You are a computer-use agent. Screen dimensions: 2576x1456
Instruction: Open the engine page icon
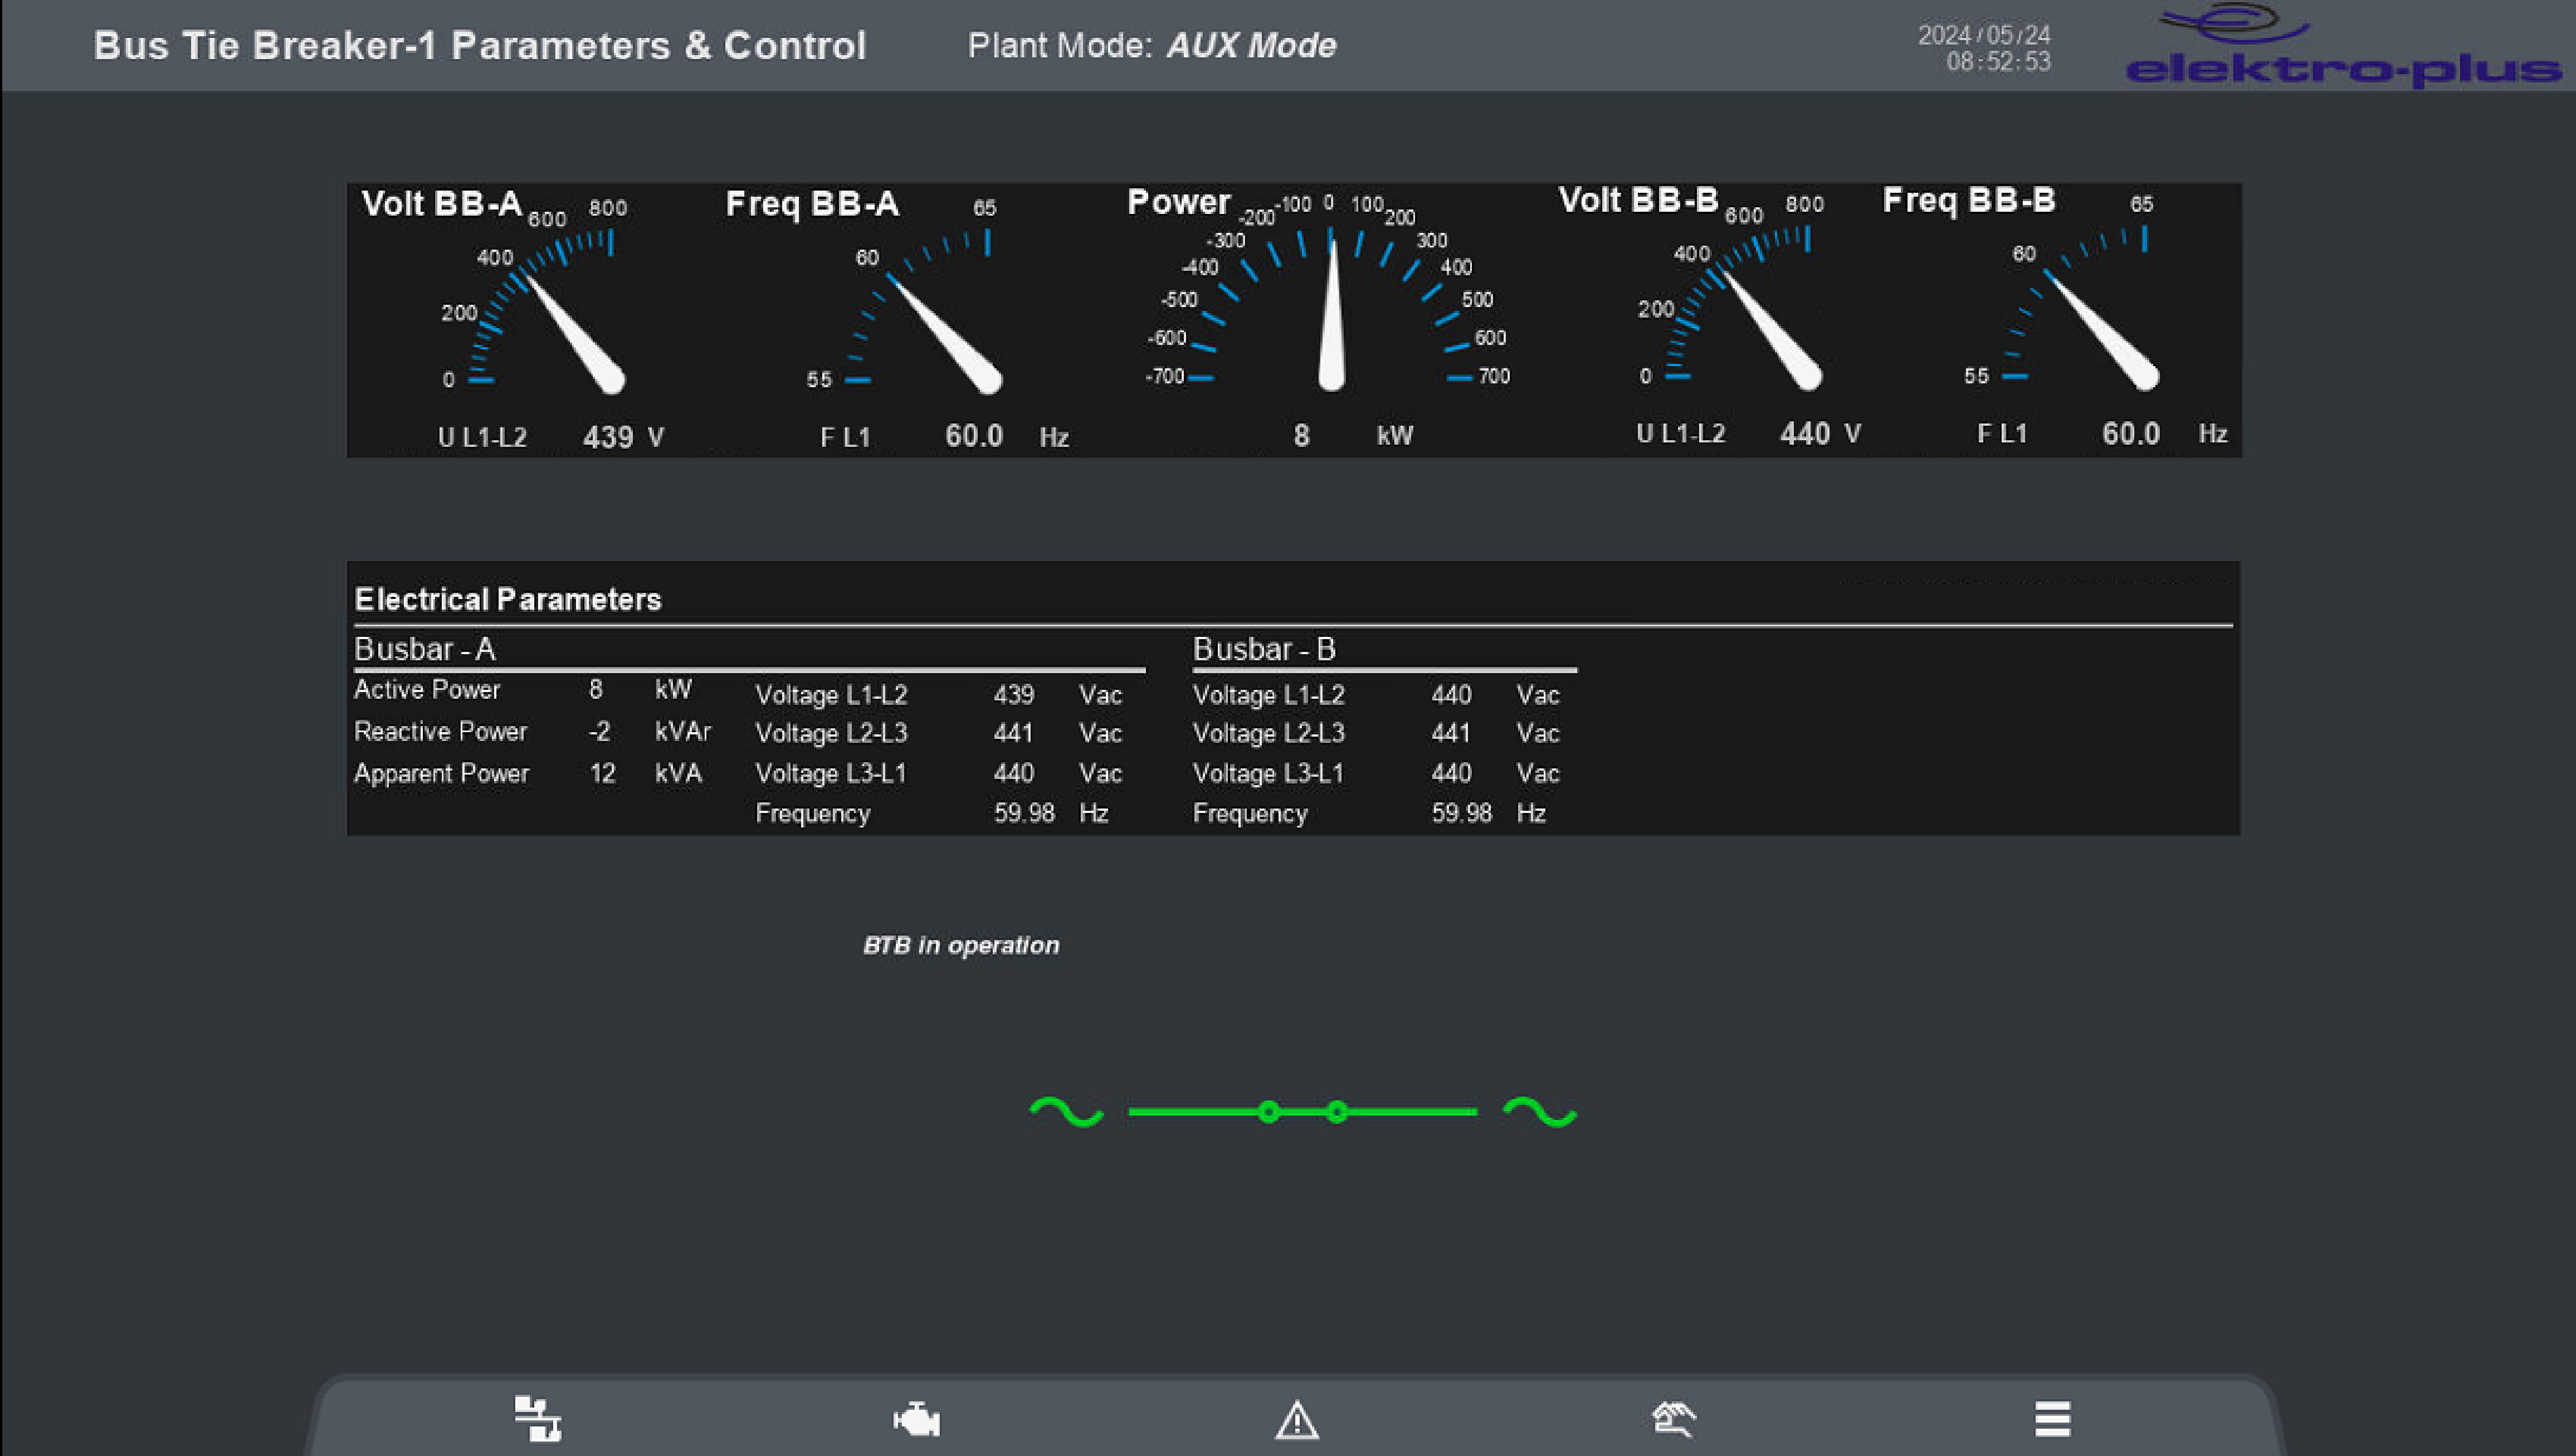[x=916, y=1419]
